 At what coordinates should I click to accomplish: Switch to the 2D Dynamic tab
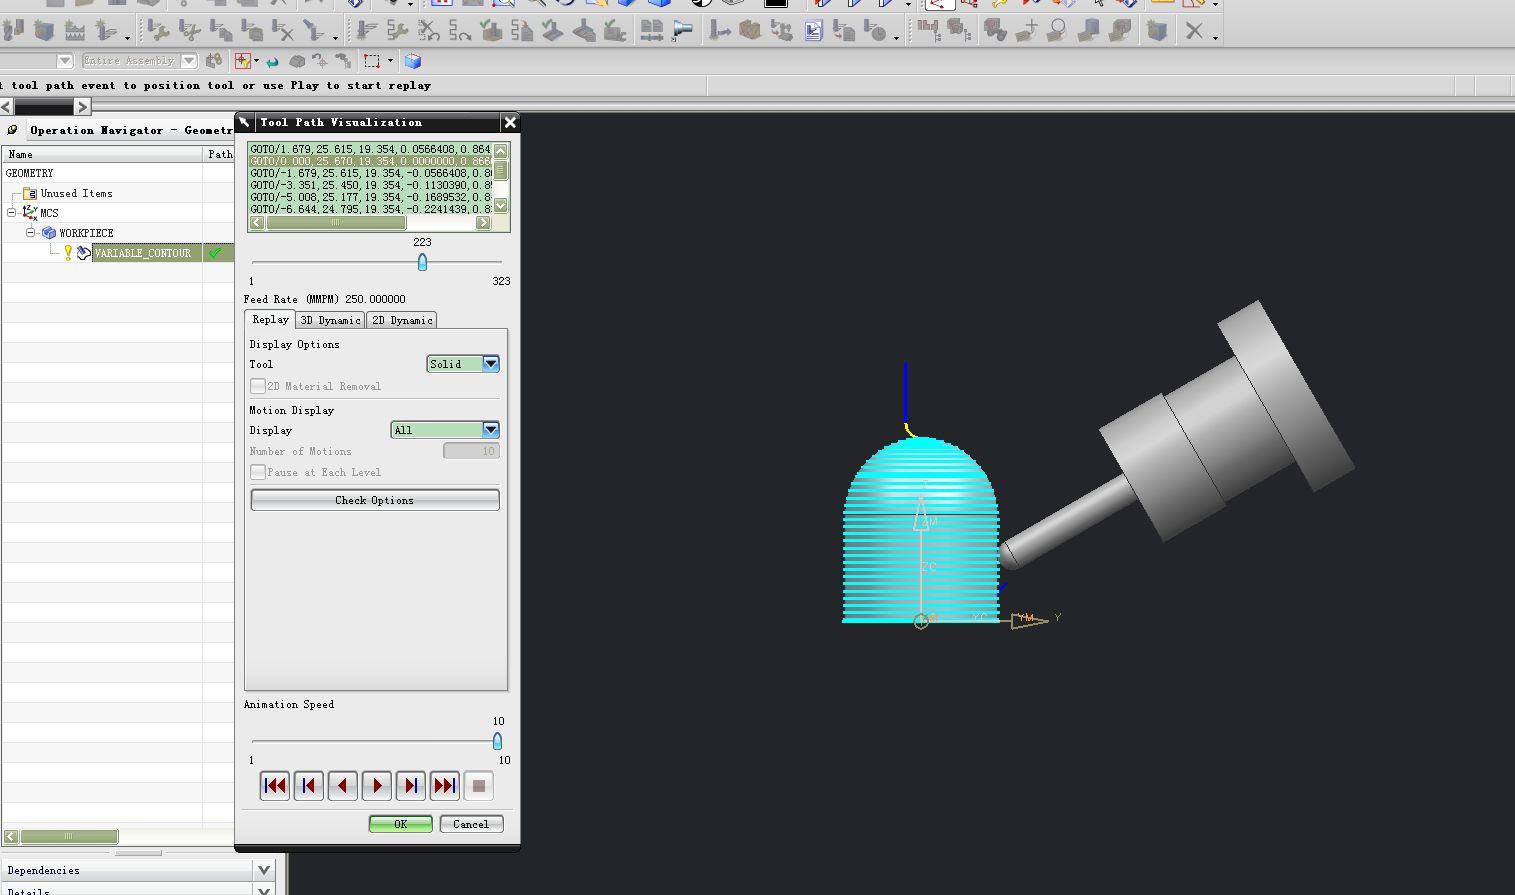pos(402,320)
